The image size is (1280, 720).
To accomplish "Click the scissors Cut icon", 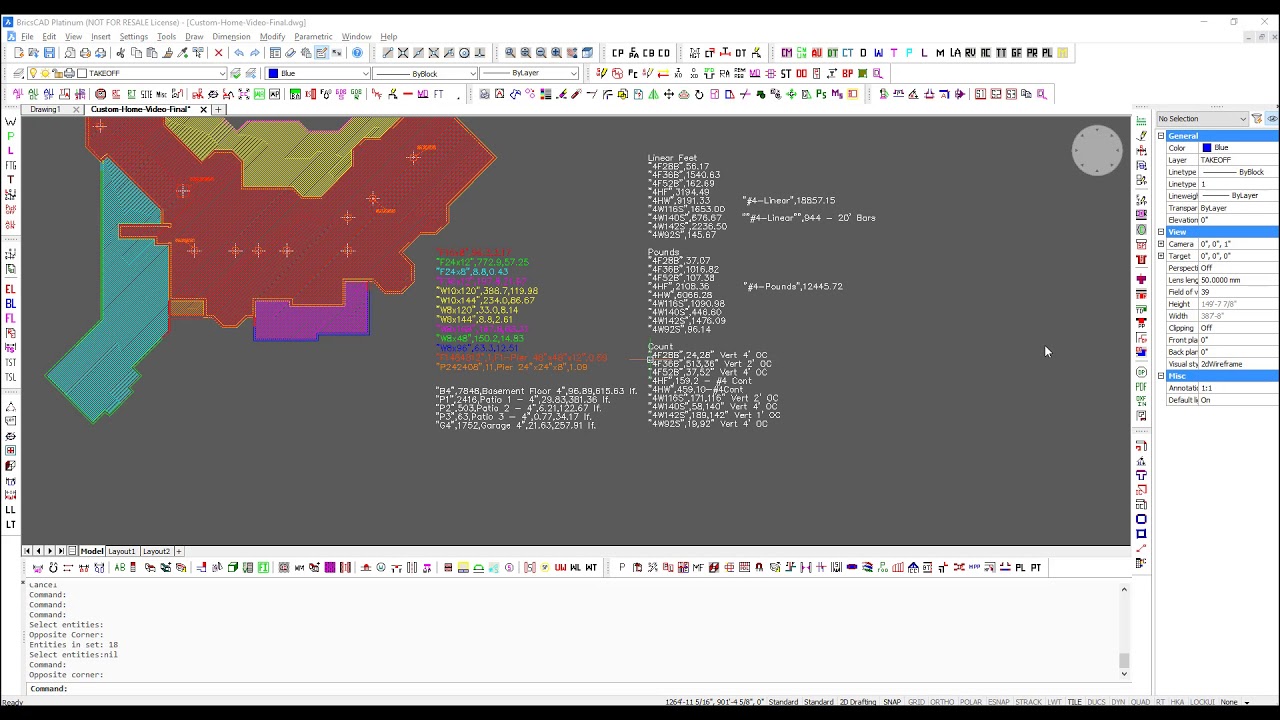I will [121, 53].
